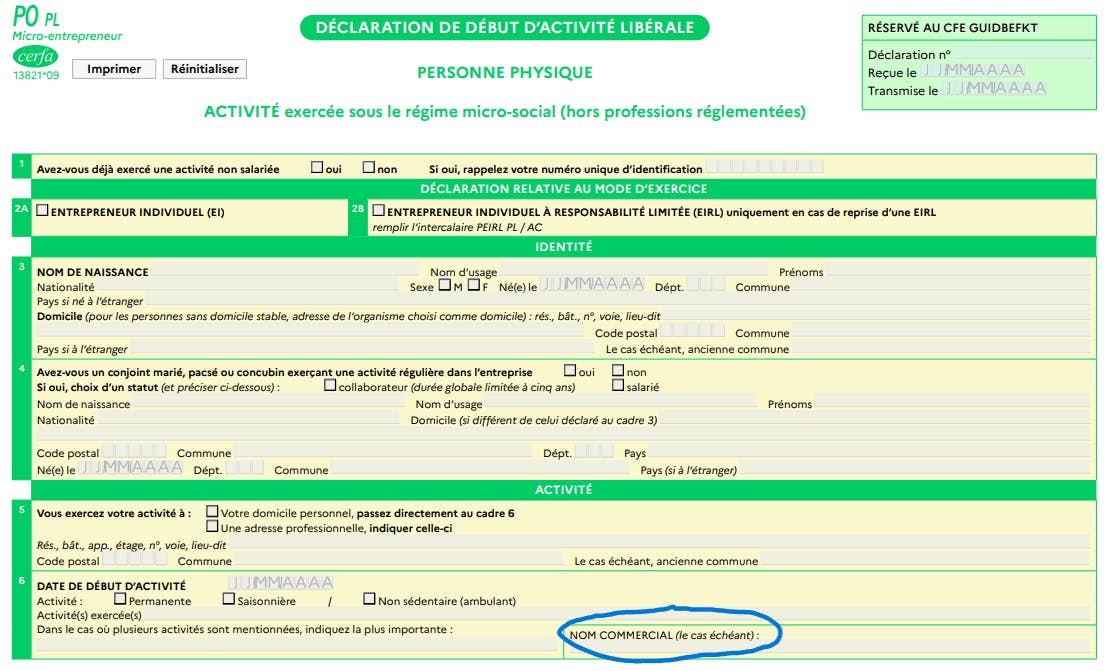Select the 'collaborateur' statut checkbox
This screenshot has width=1109, height=671.
click(329, 384)
